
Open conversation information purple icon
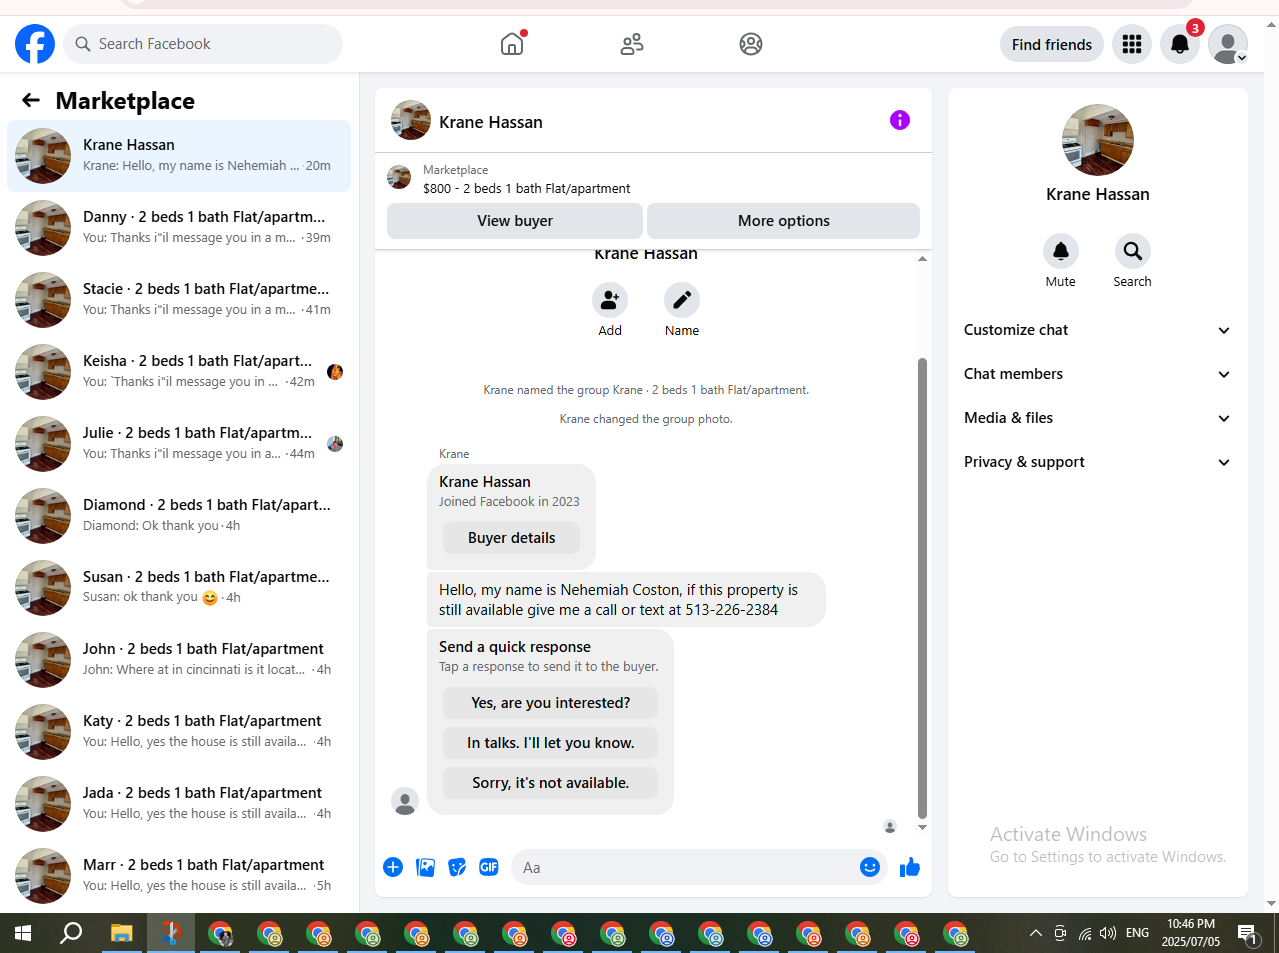pyautogui.click(x=900, y=120)
